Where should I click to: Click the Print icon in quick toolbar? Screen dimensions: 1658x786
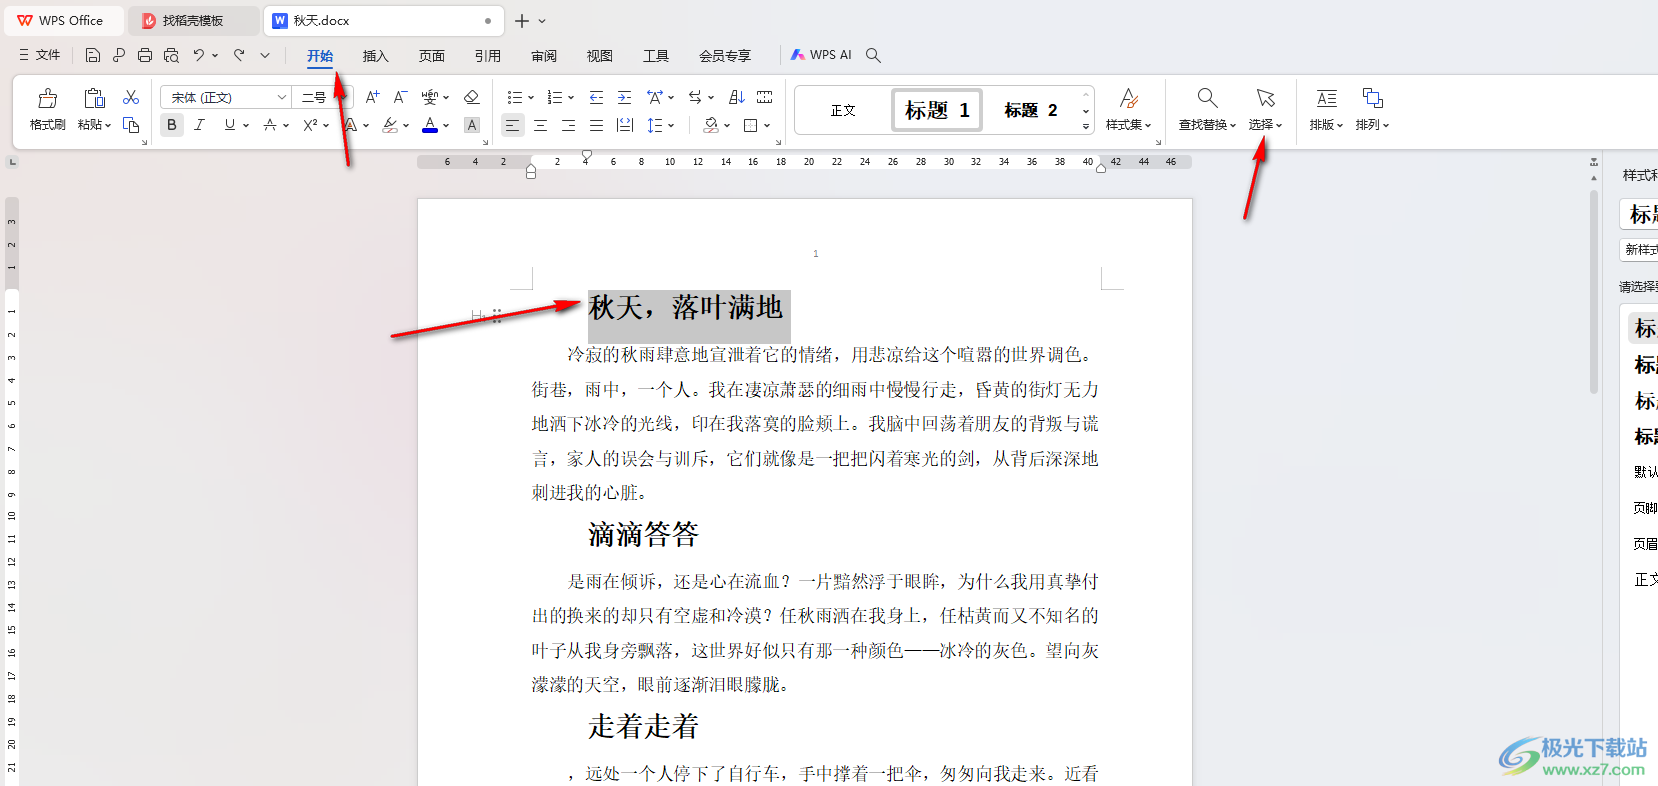coord(145,55)
